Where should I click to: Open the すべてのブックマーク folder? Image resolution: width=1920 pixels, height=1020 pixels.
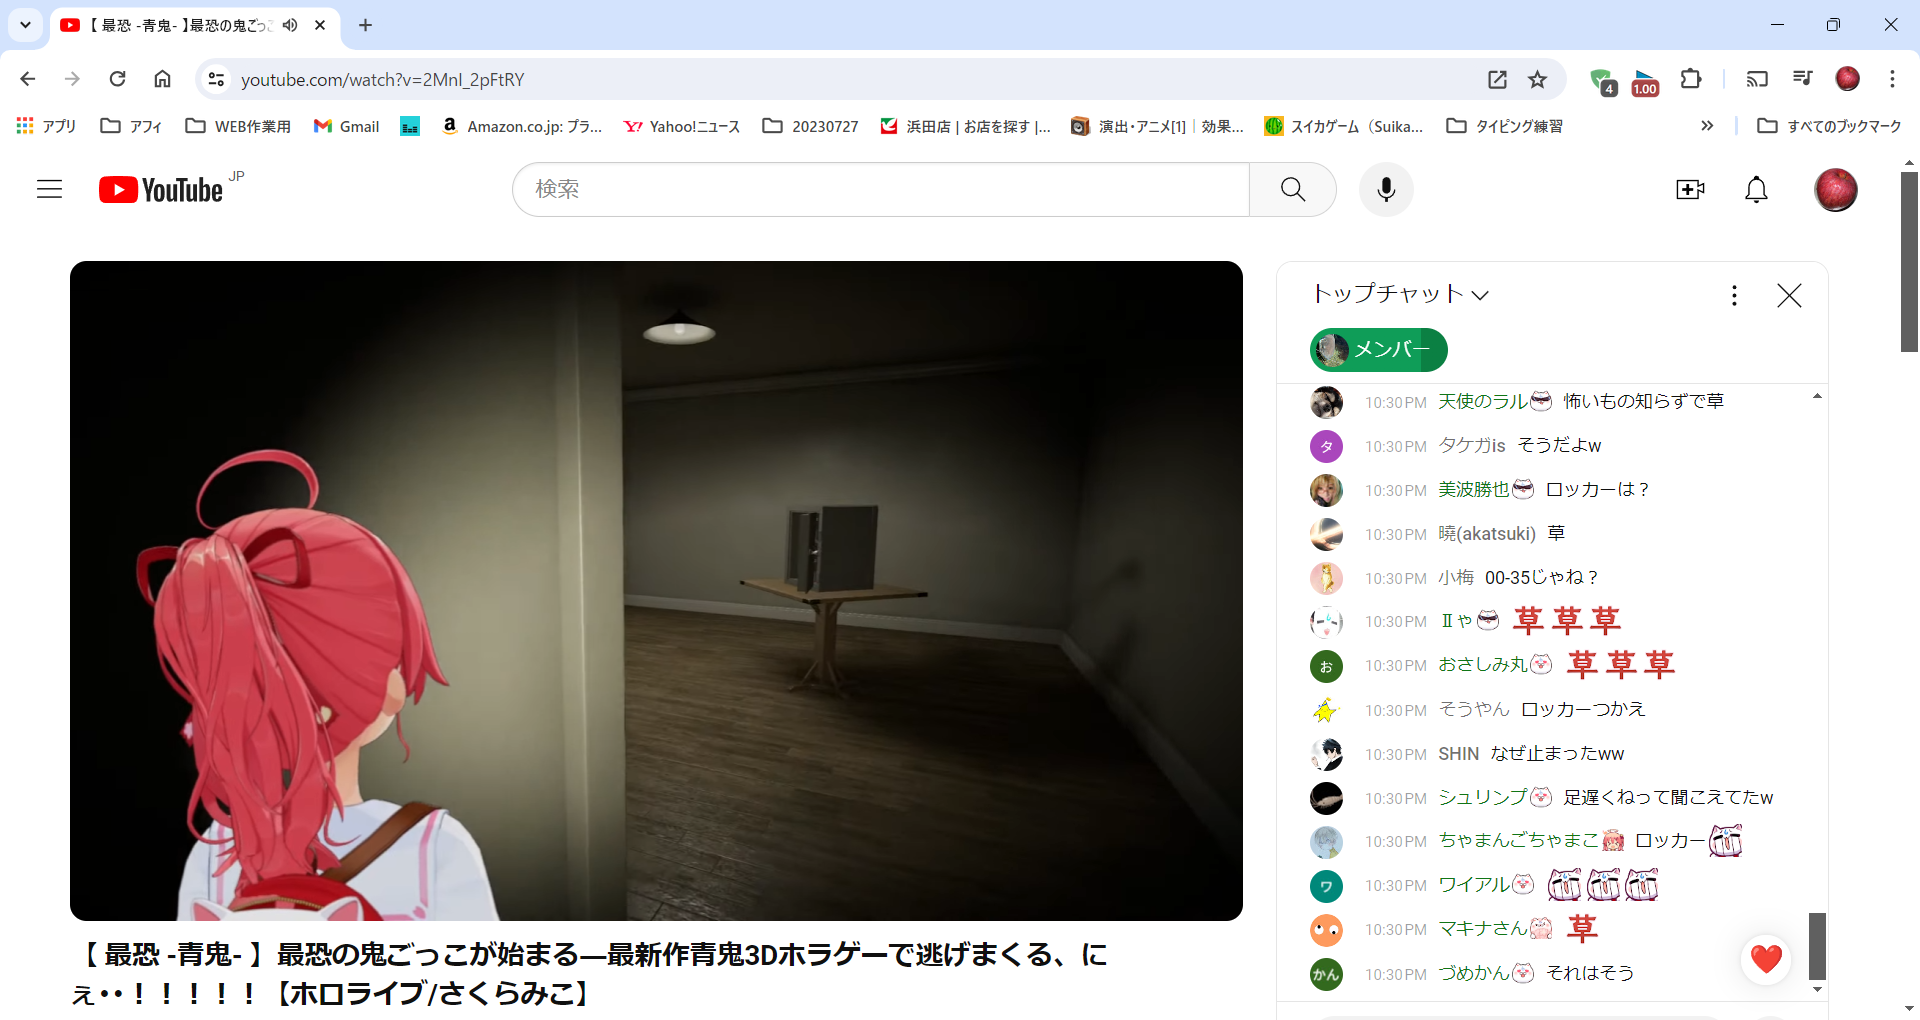[x=1828, y=126]
